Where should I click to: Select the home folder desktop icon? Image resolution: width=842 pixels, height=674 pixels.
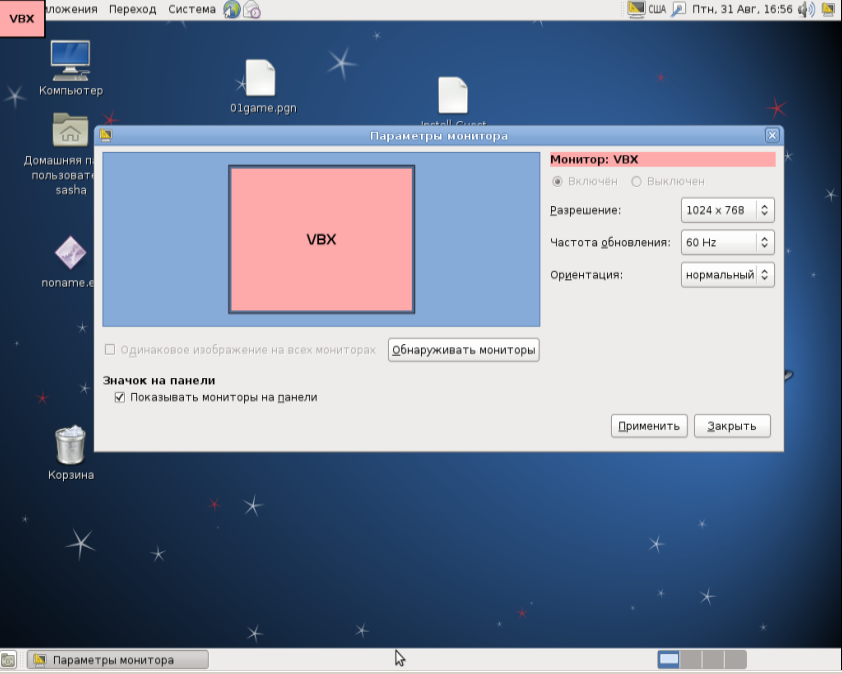[70, 130]
